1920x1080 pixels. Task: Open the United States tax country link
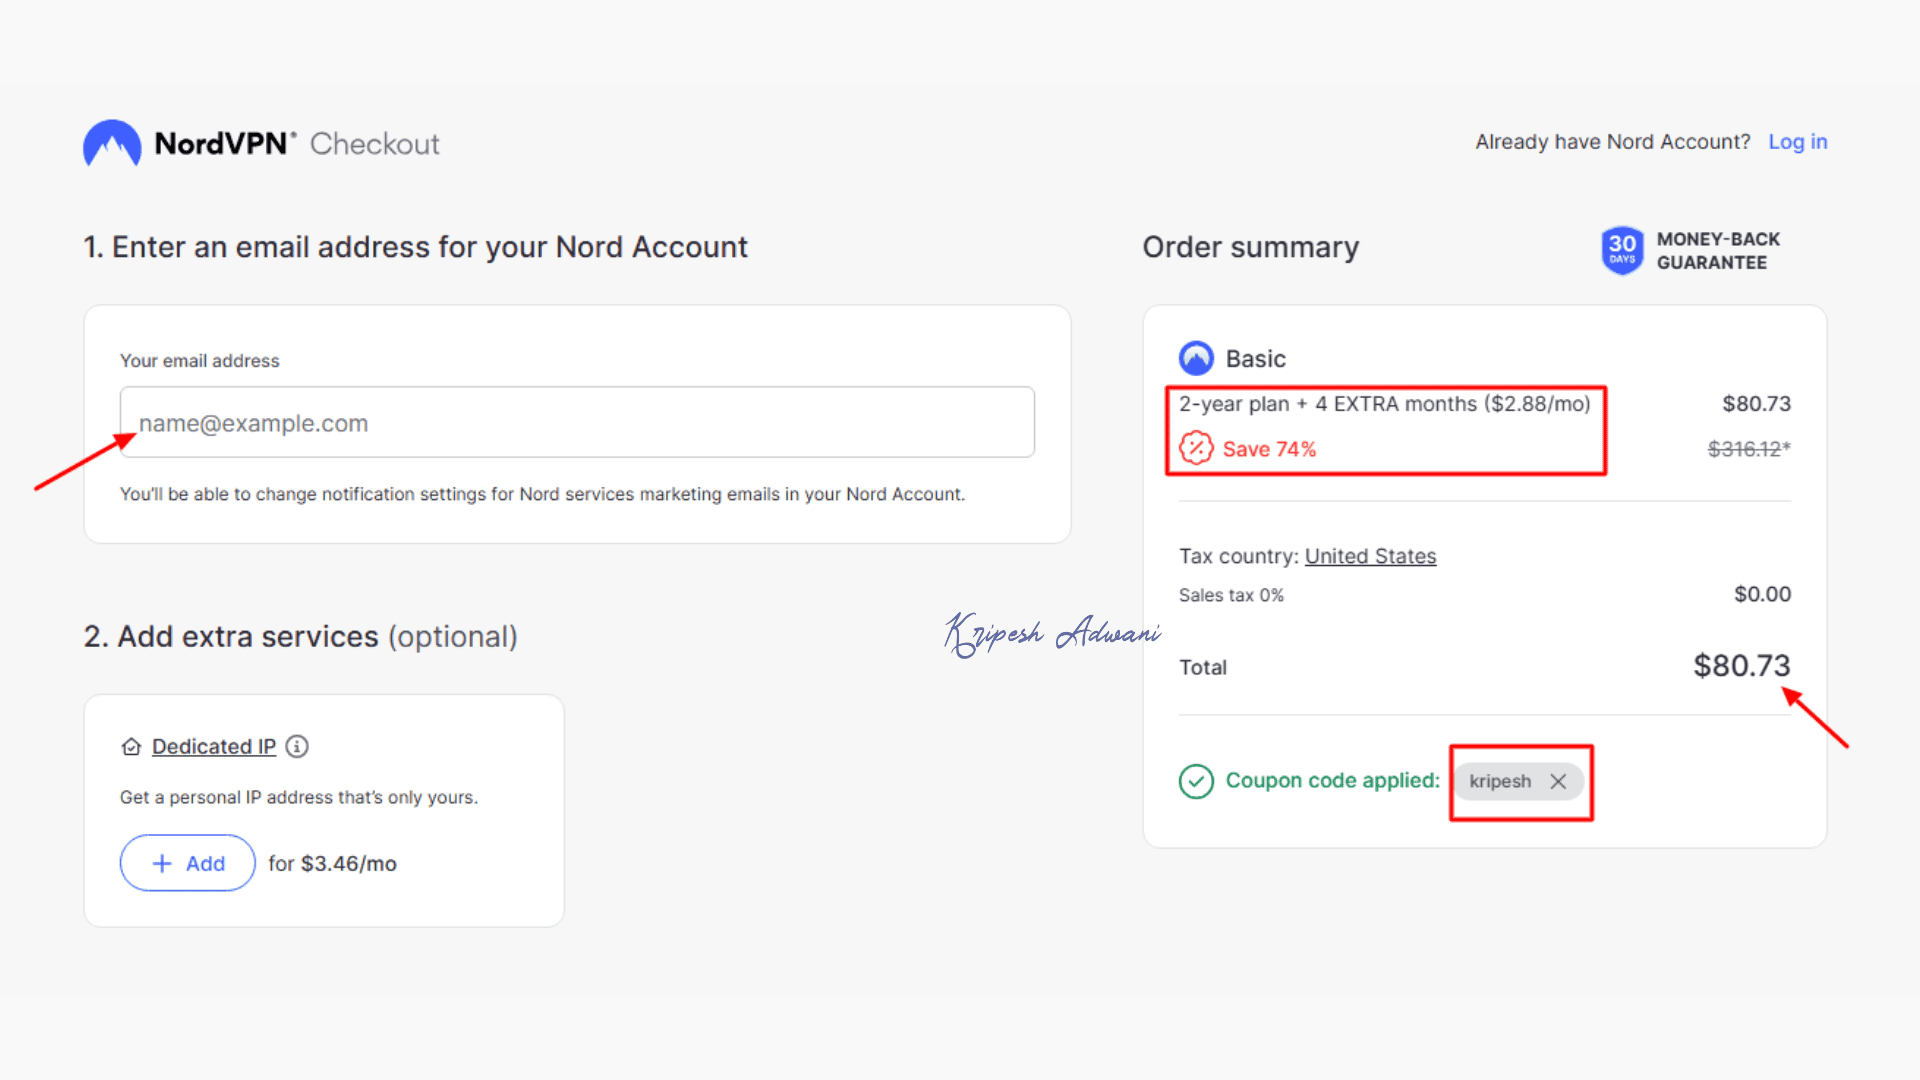click(1370, 556)
